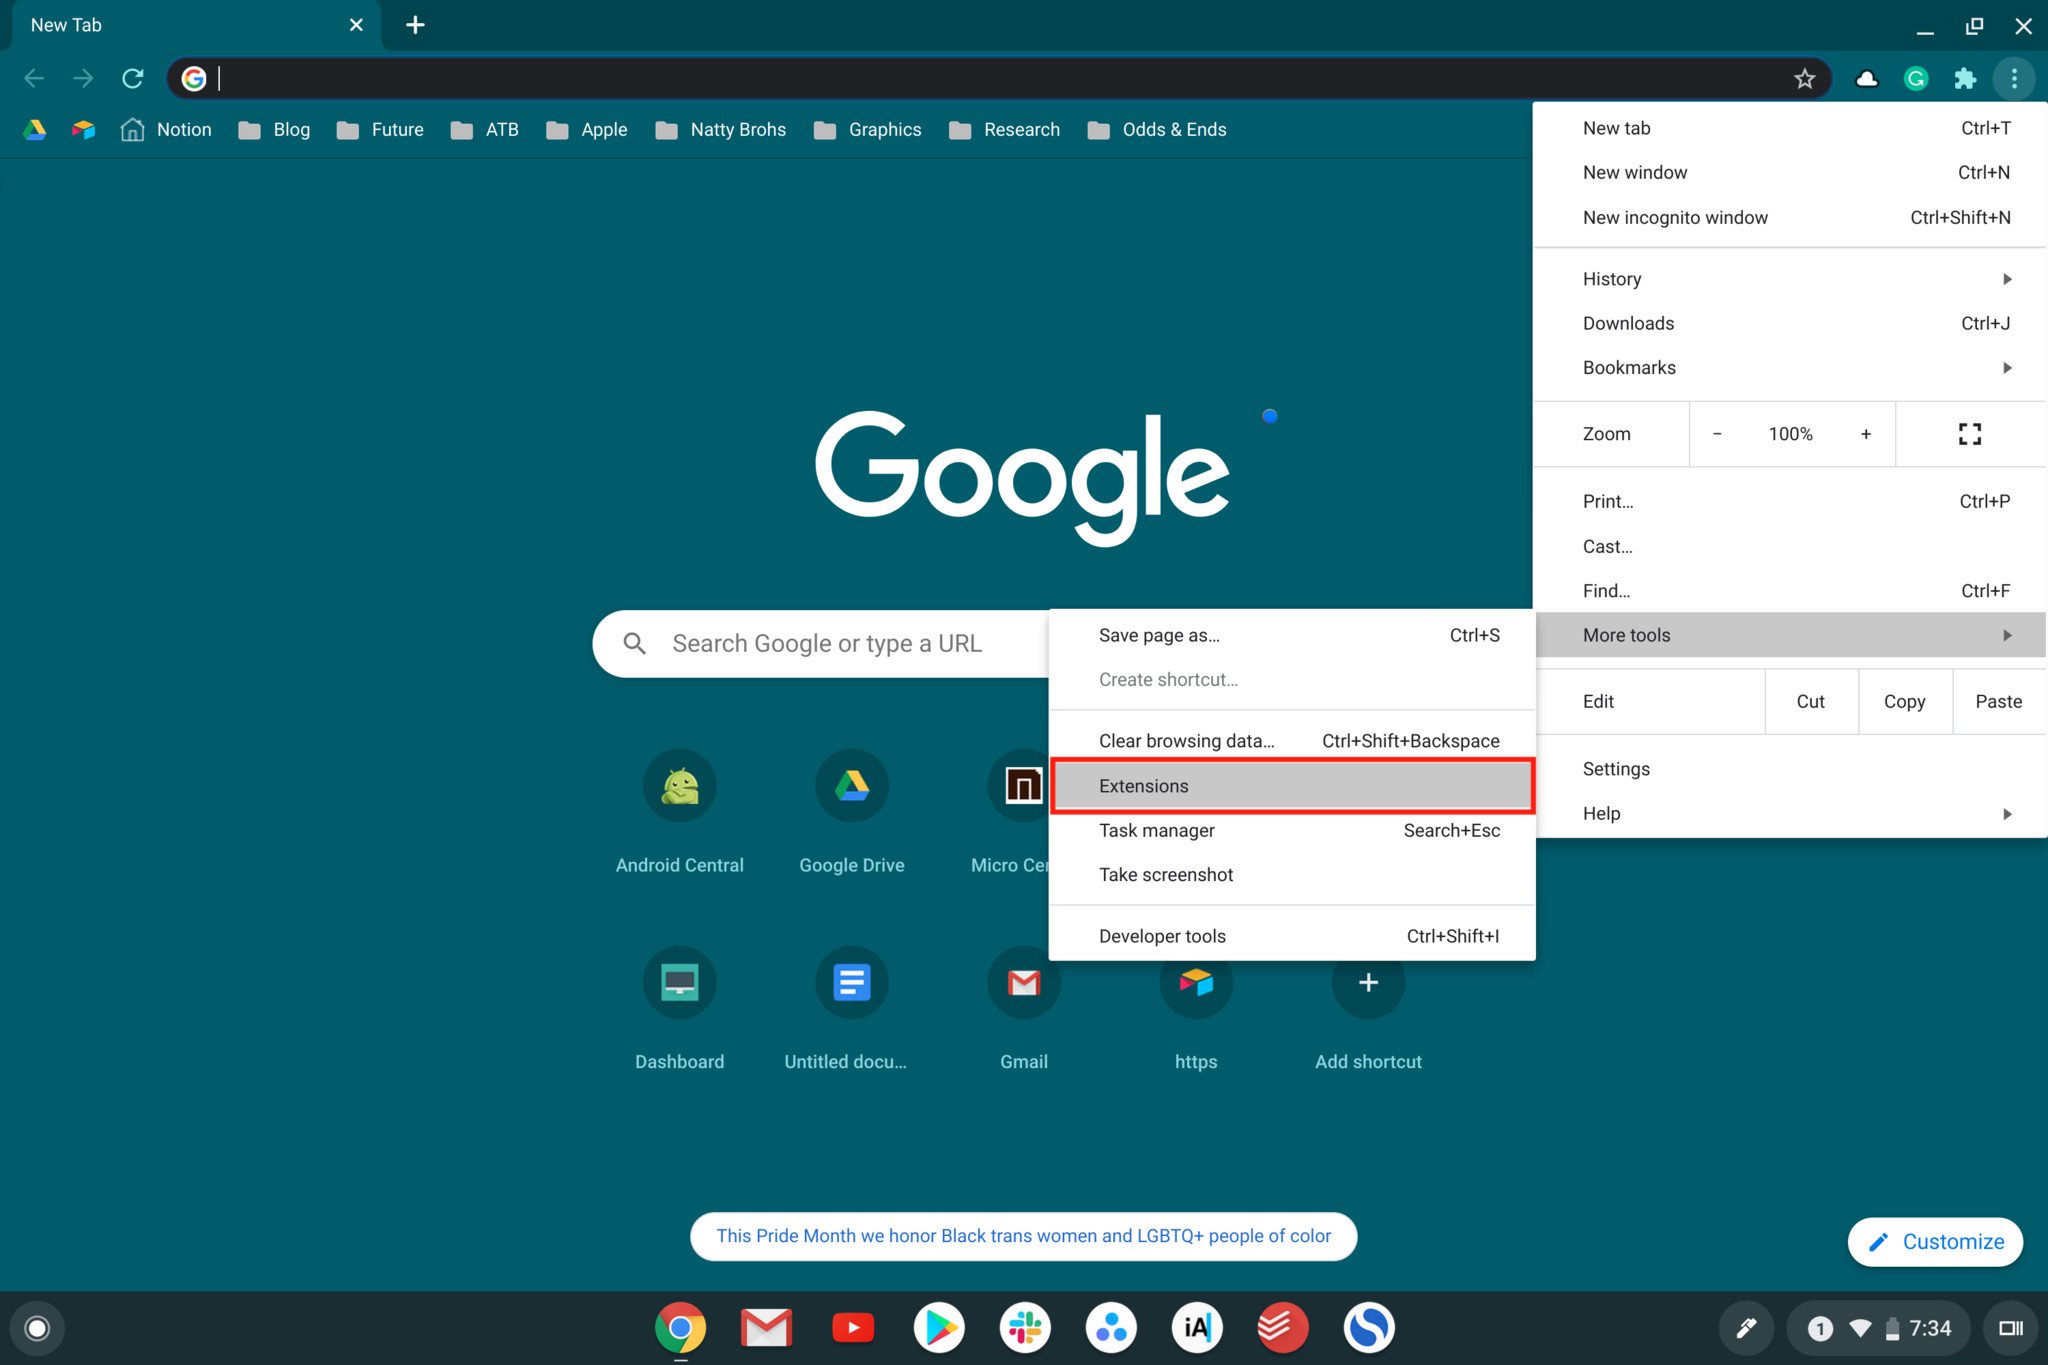Click the Add shortcut plus tile
The width and height of the screenshot is (2048, 1365).
point(1368,1008)
